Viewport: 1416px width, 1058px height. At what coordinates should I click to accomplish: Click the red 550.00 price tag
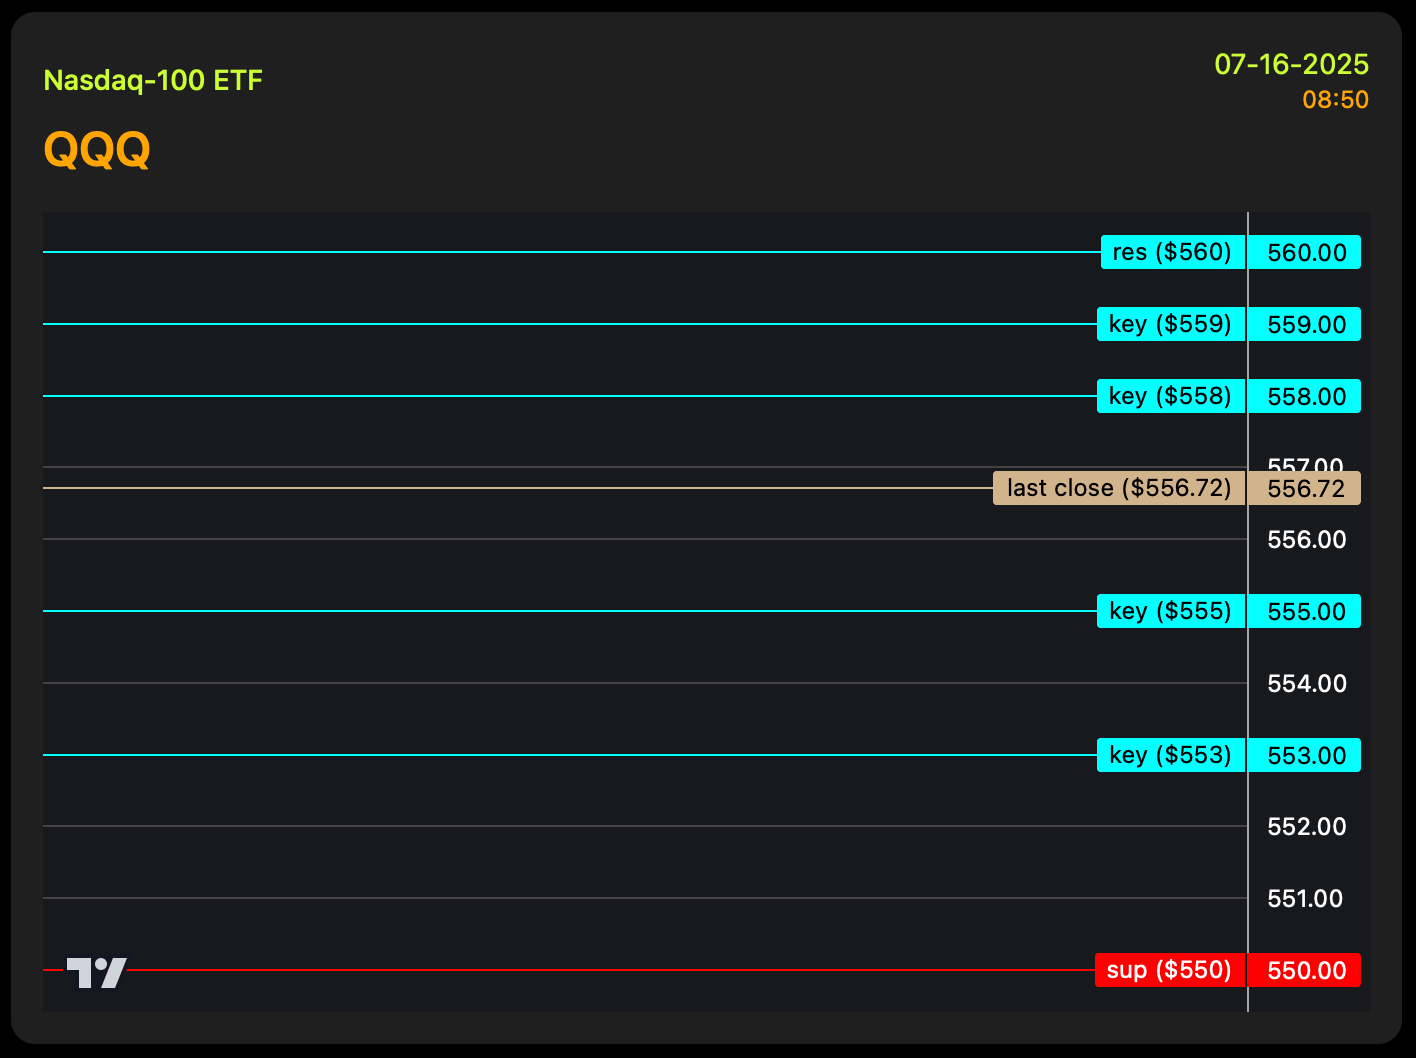(1306, 970)
